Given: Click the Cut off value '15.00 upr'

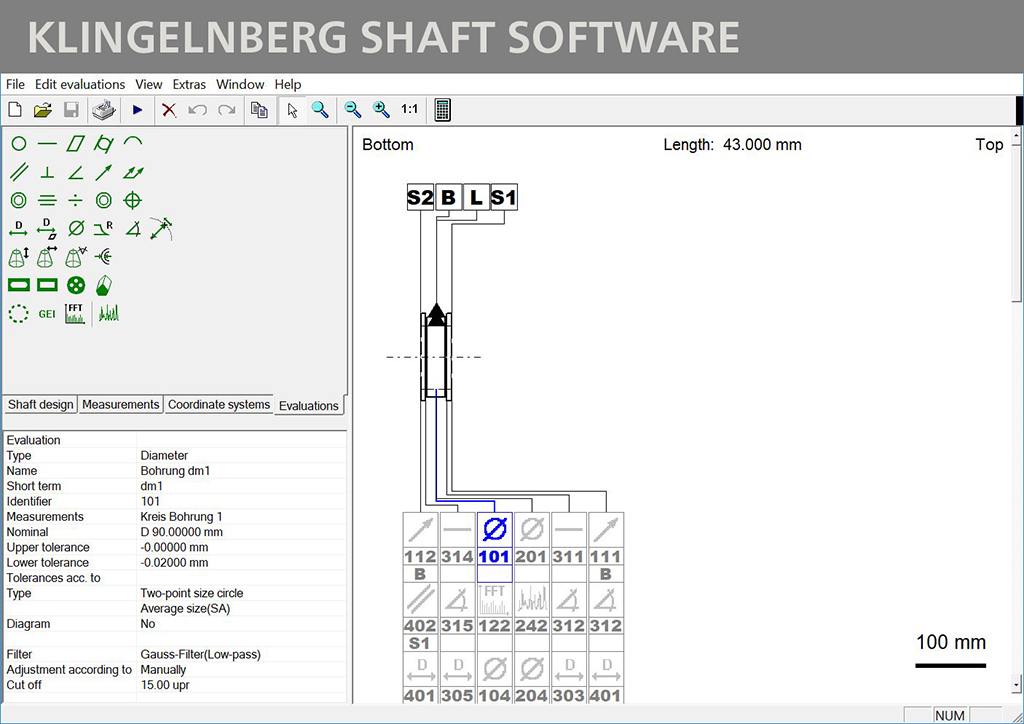Looking at the screenshot, I should click(x=165, y=685).
